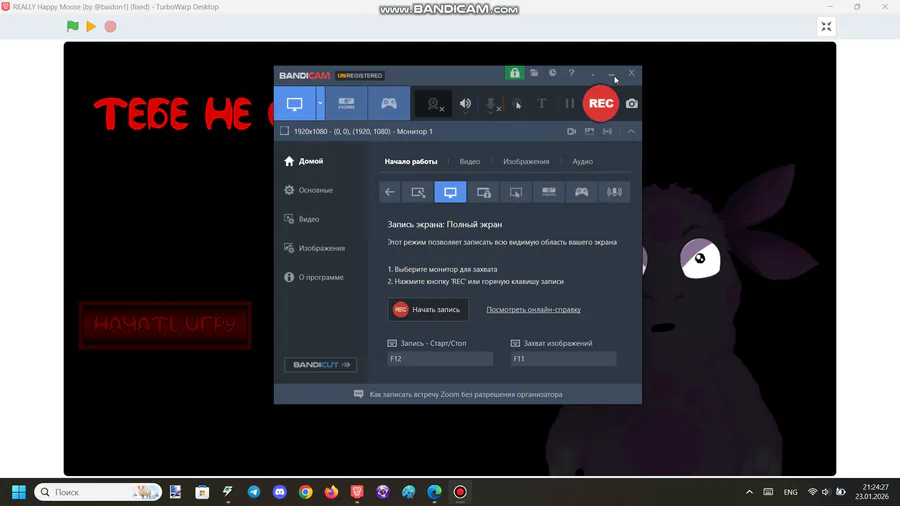Image resolution: width=900 pixels, height=506 pixels.
Task: Open Google Chrome from taskbar
Action: click(x=305, y=492)
